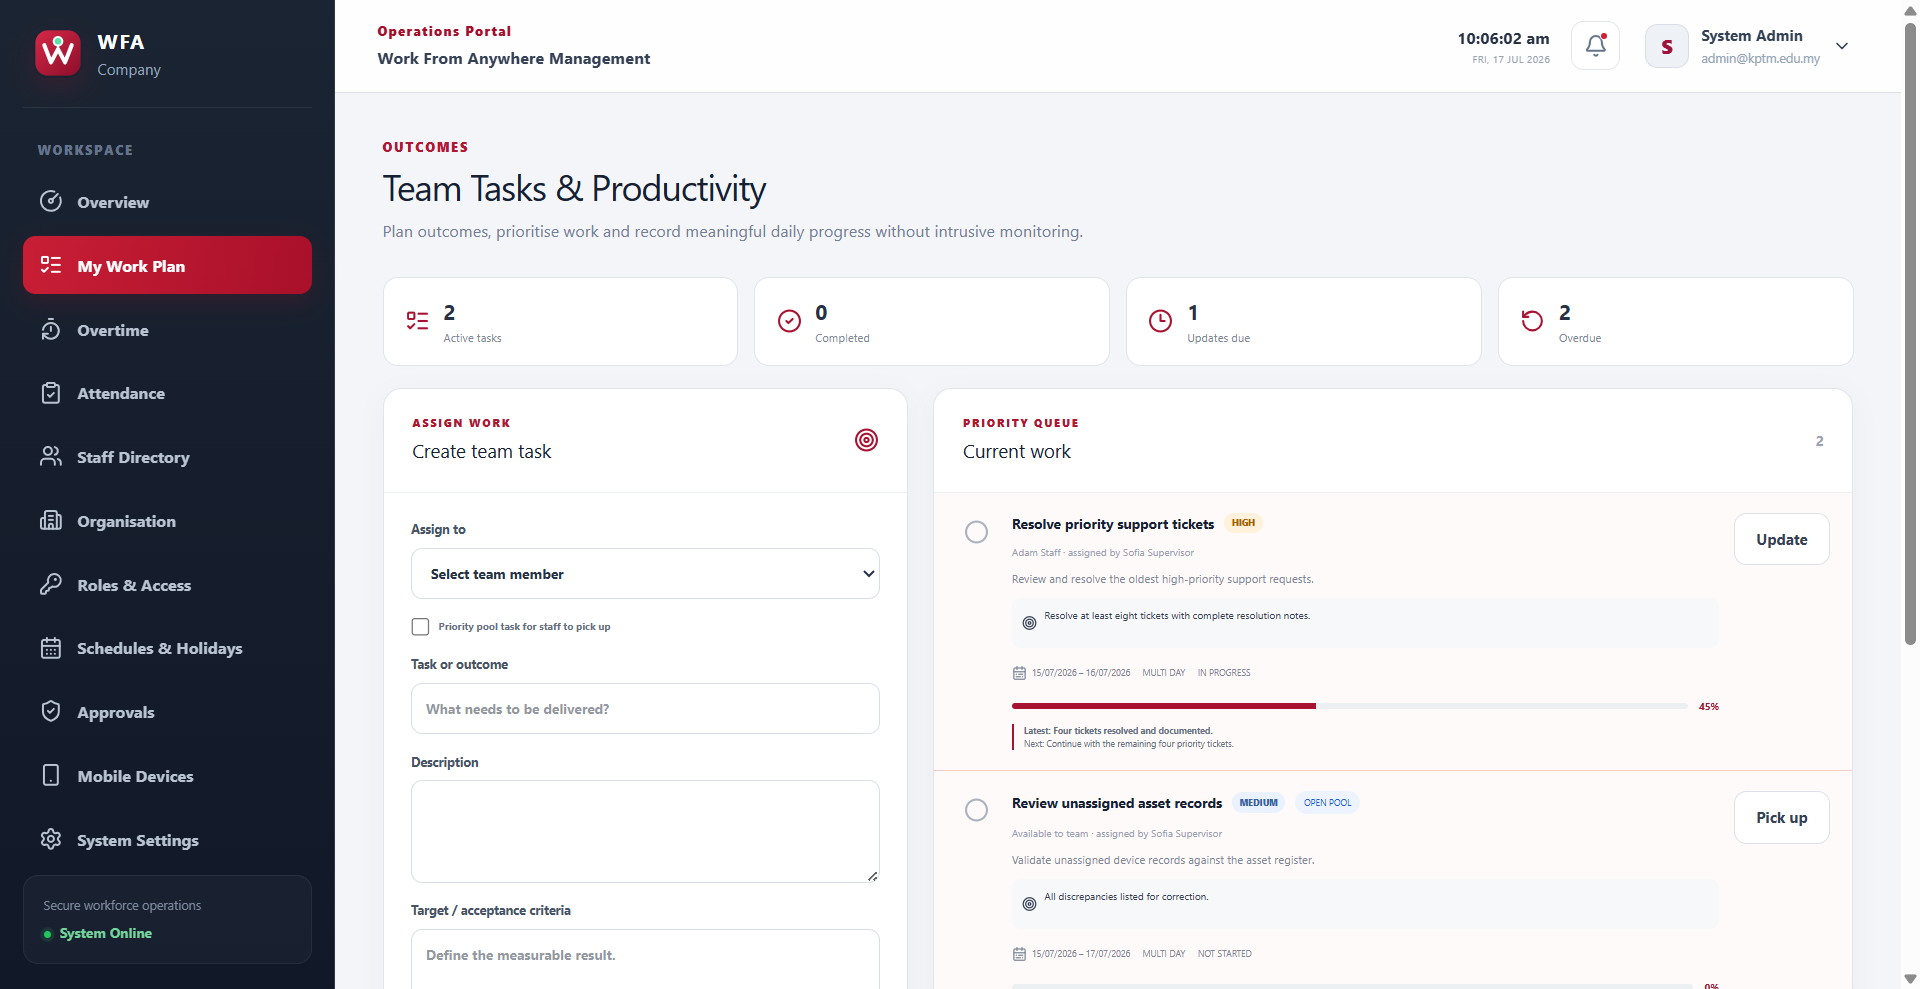Click the target icon beside discrepancies criteria
This screenshot has width=1920, height=989.
point(1029,904)
